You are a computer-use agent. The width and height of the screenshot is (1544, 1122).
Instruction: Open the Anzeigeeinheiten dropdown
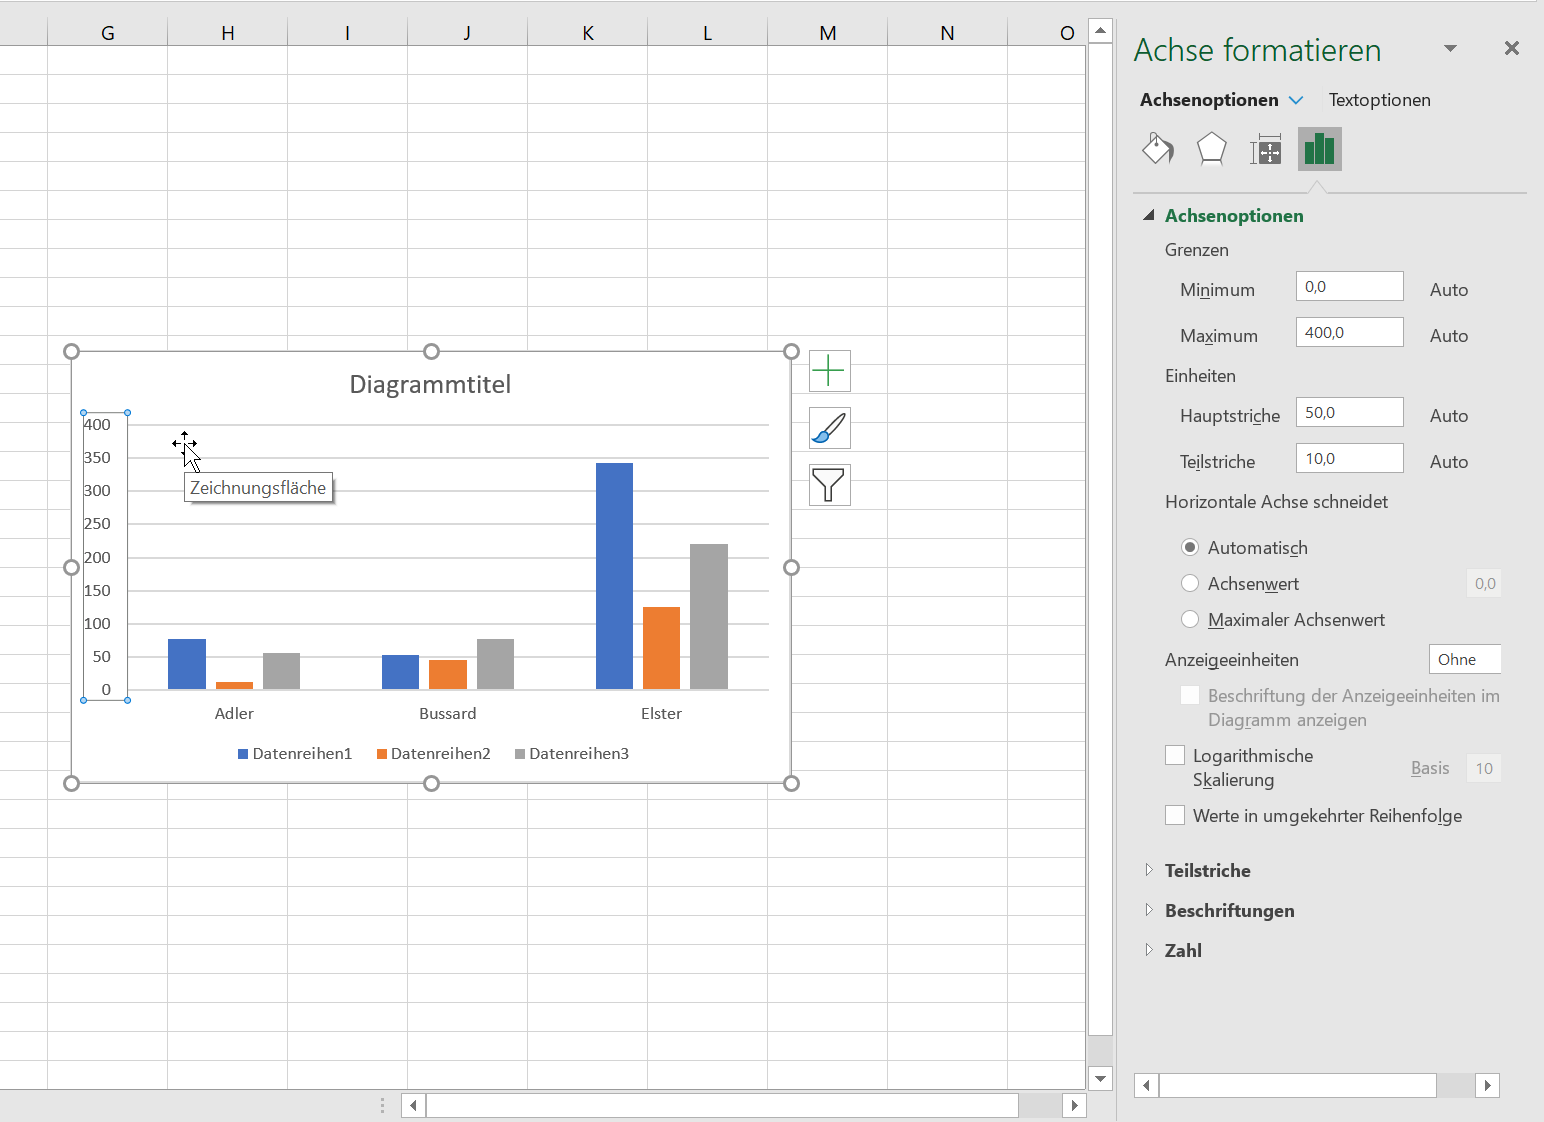click(1464, 659)
